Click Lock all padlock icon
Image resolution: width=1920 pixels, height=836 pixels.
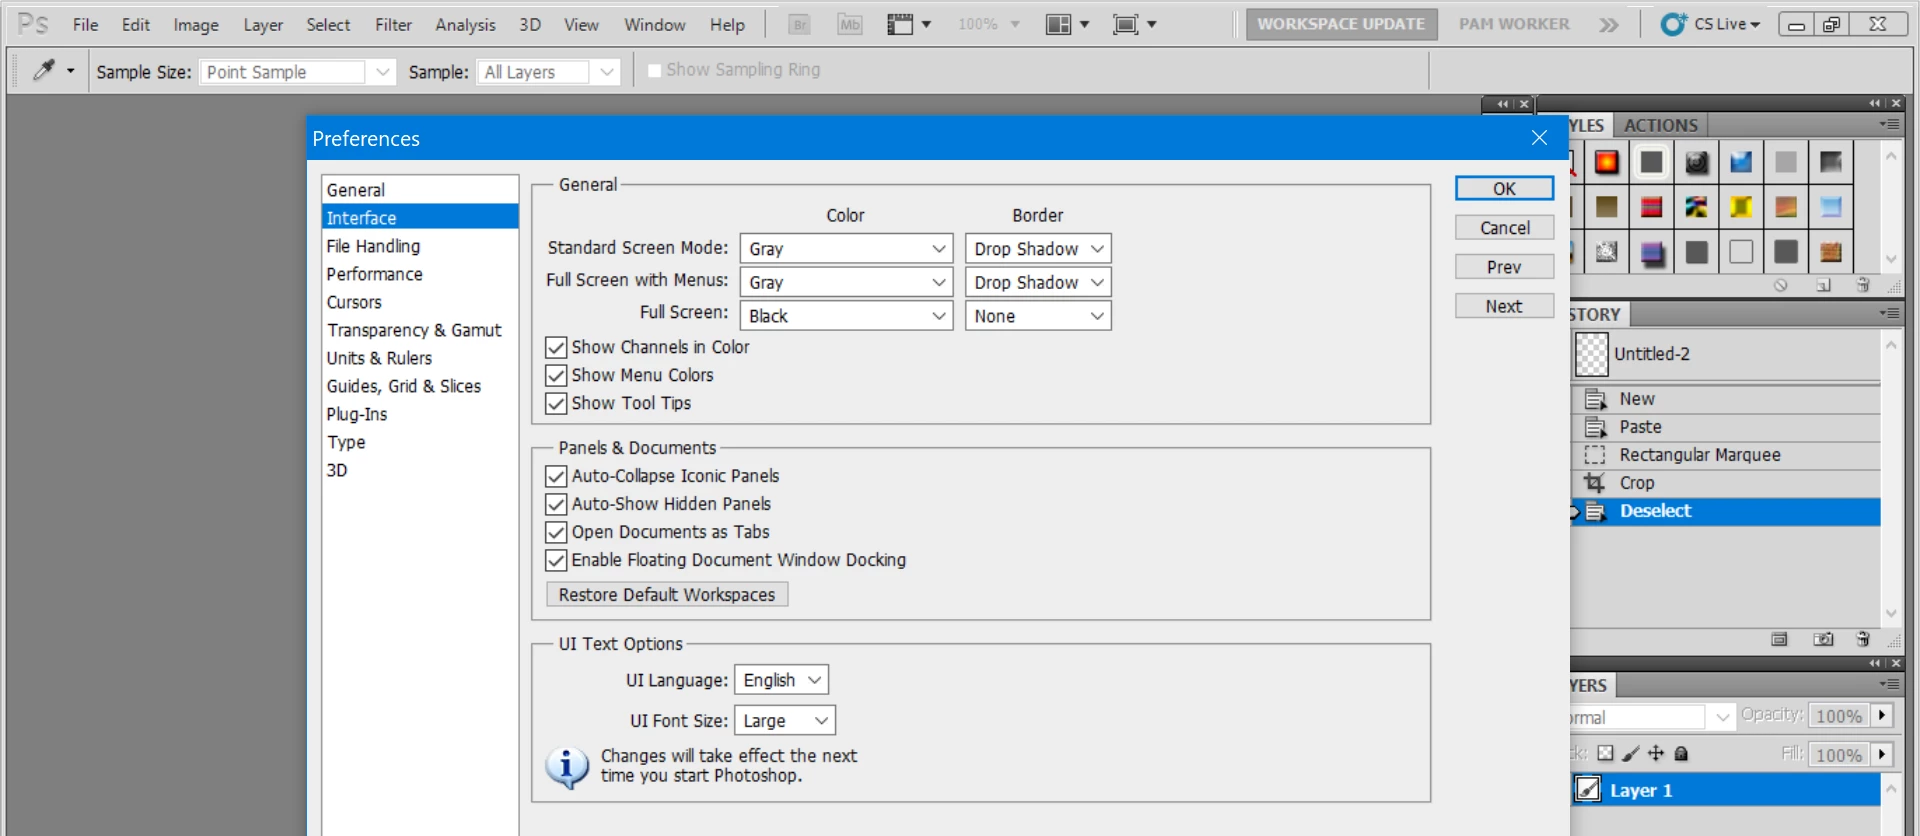click(x=1681, y=754)
